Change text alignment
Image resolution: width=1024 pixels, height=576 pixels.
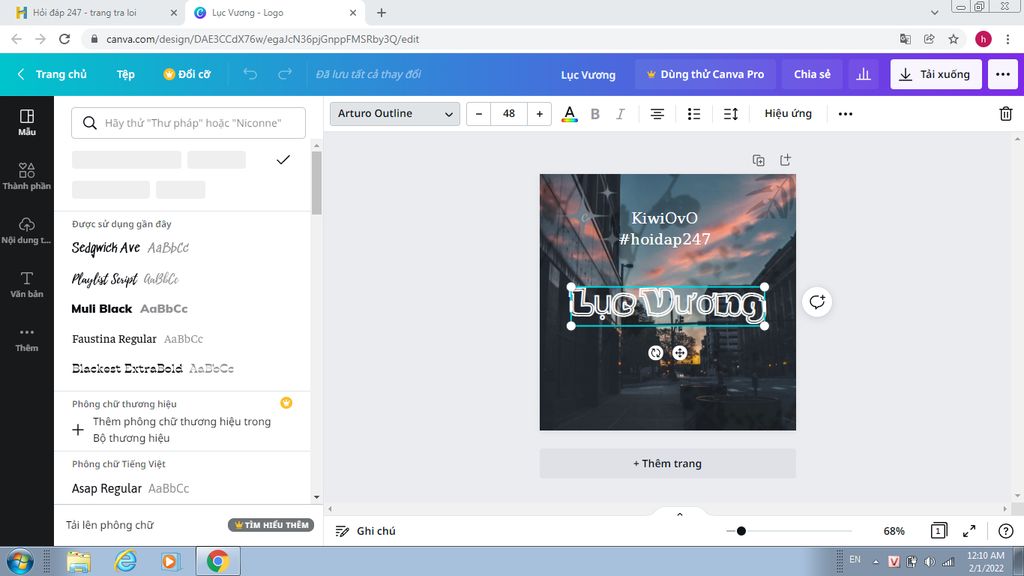657,114
